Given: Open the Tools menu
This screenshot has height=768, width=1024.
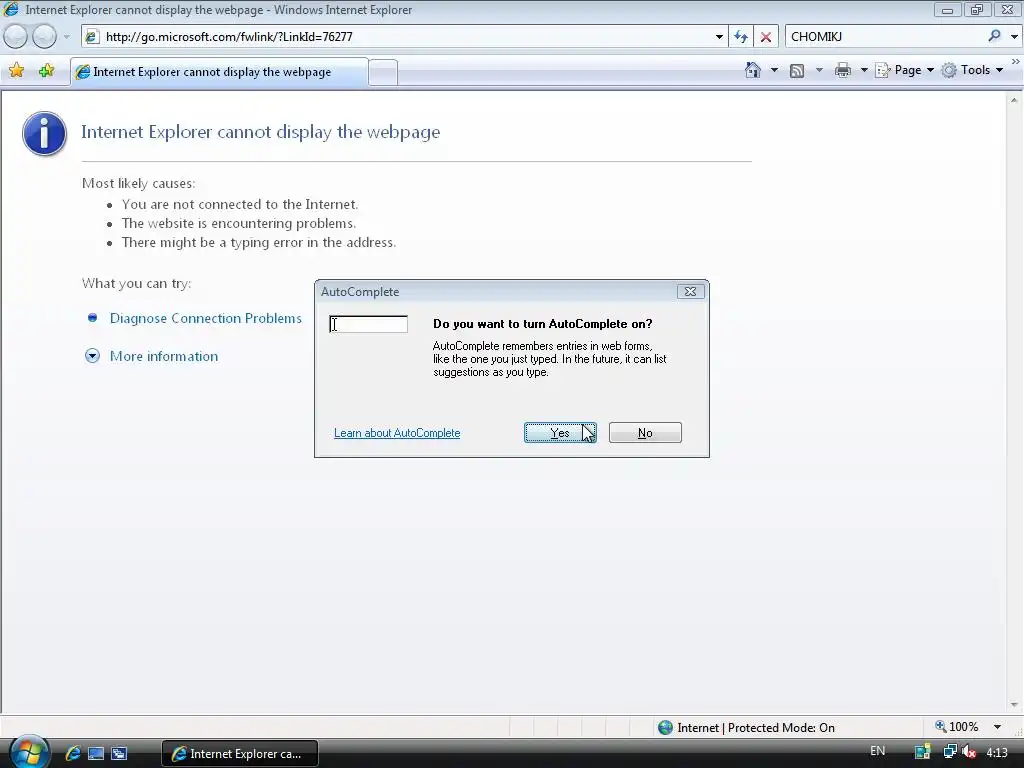Looking at the screenshot, I should click(x=972, y=70).
